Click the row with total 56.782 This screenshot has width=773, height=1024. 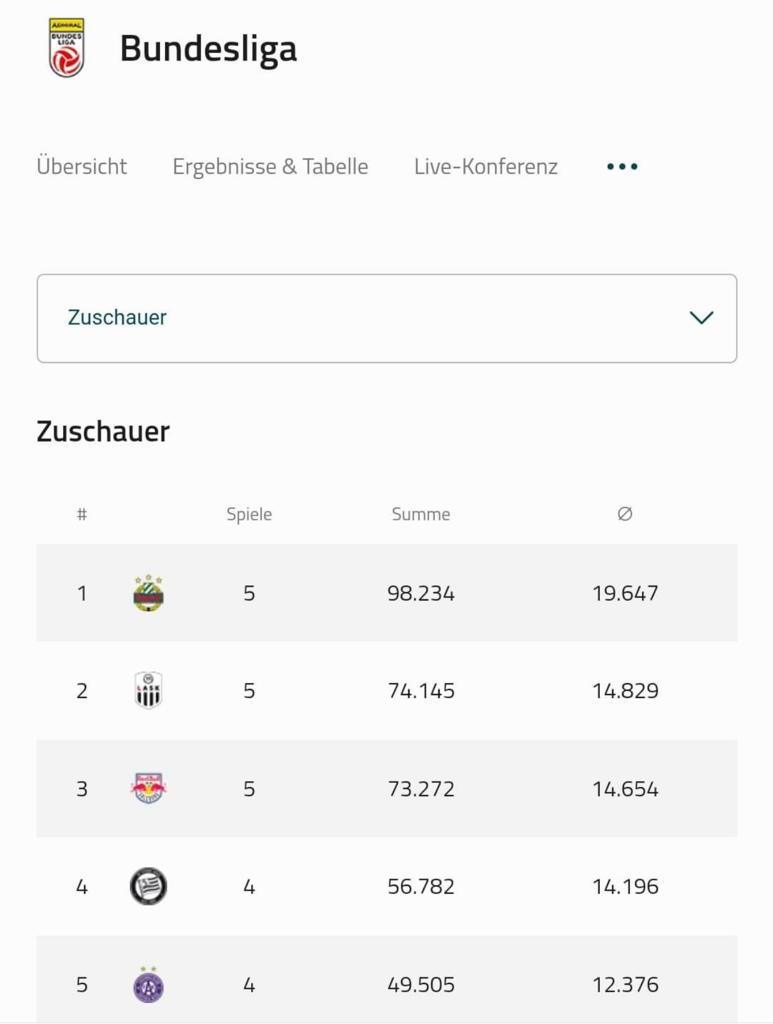(x=386, y=886)
